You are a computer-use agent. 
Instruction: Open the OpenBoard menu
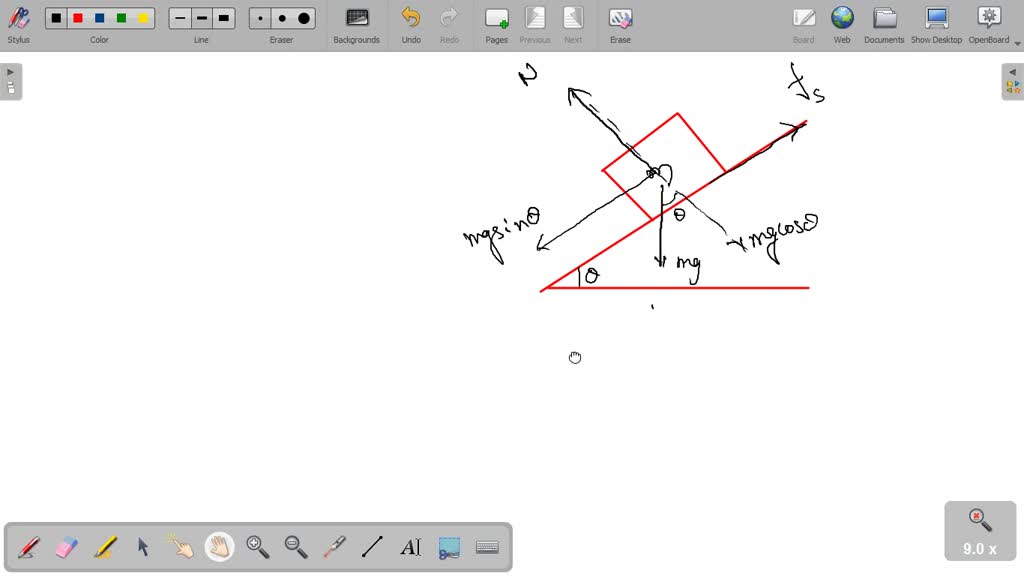[989, 25]
